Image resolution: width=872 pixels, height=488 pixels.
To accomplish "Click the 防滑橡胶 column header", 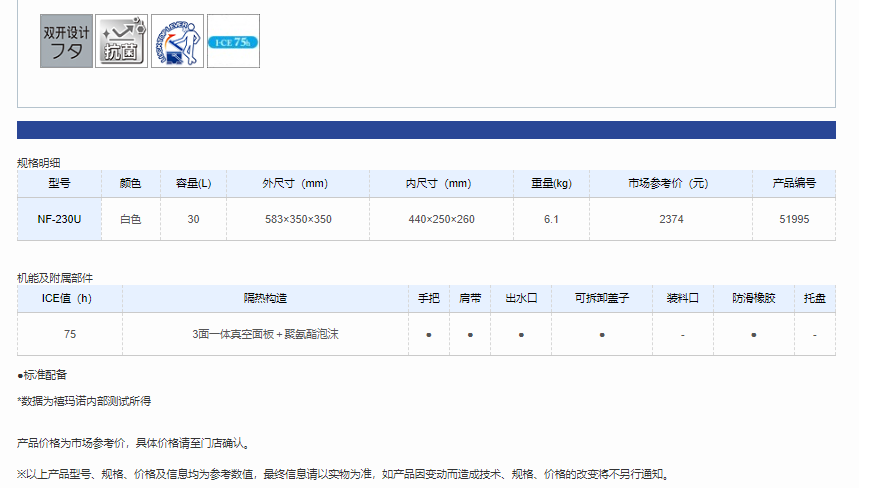I will tap(754, 298).
